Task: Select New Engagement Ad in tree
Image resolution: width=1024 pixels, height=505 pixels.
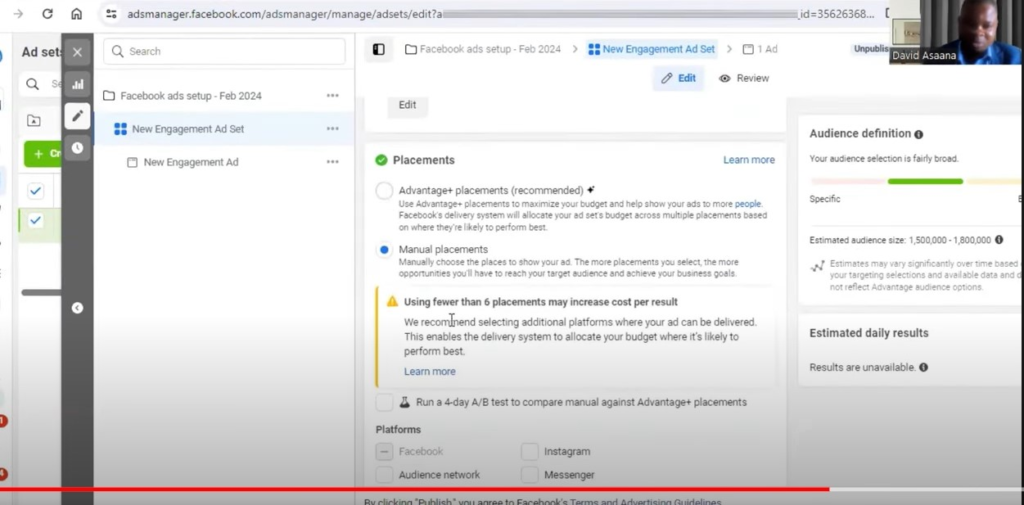Action: click(191, 162)
